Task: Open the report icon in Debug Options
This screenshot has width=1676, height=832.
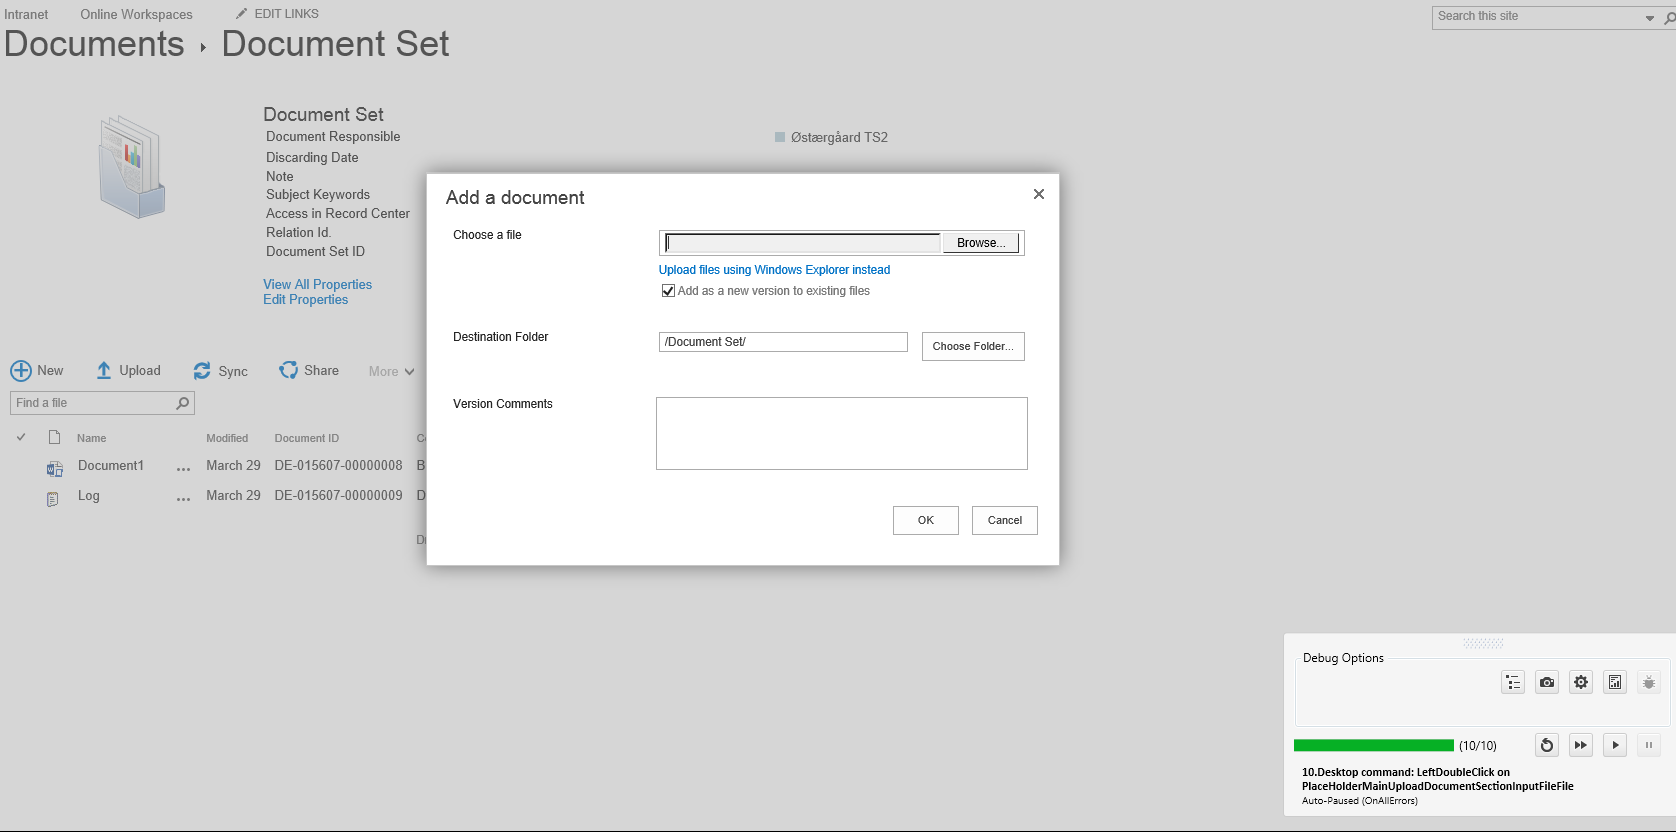Action: (x=1615, y=682)
